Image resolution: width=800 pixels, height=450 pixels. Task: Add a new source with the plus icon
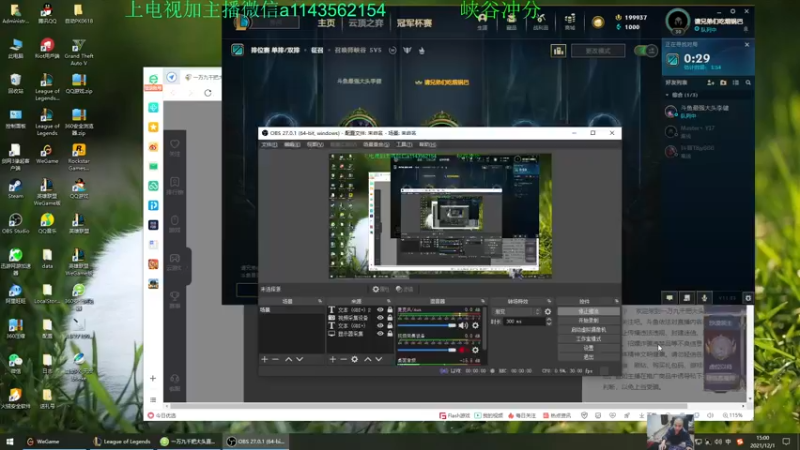(332, 359)
